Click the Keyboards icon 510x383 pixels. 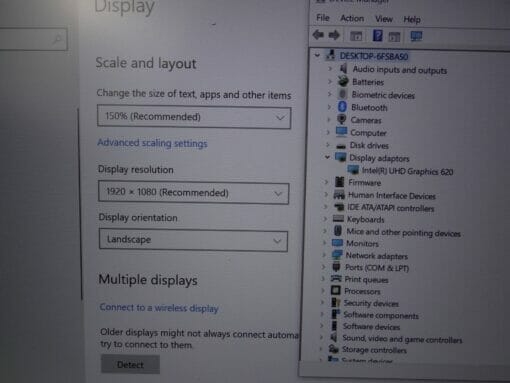tap(338, 219)
